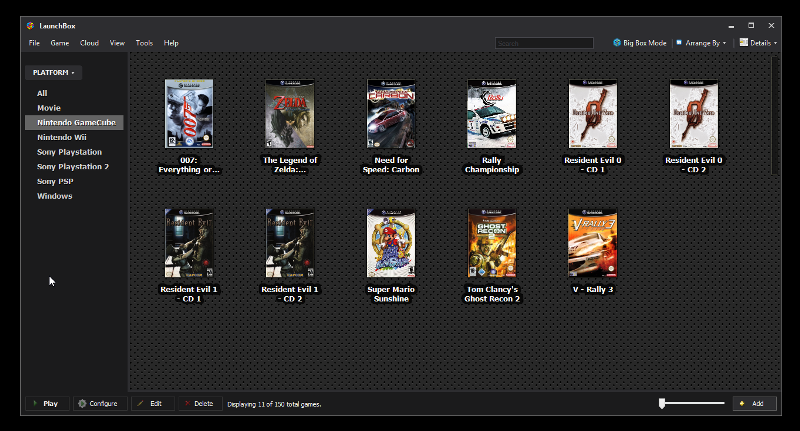Click the Big Box Mode globe icon
The width and height of the screenshot is (800, 431).
(x=617, y=43)
